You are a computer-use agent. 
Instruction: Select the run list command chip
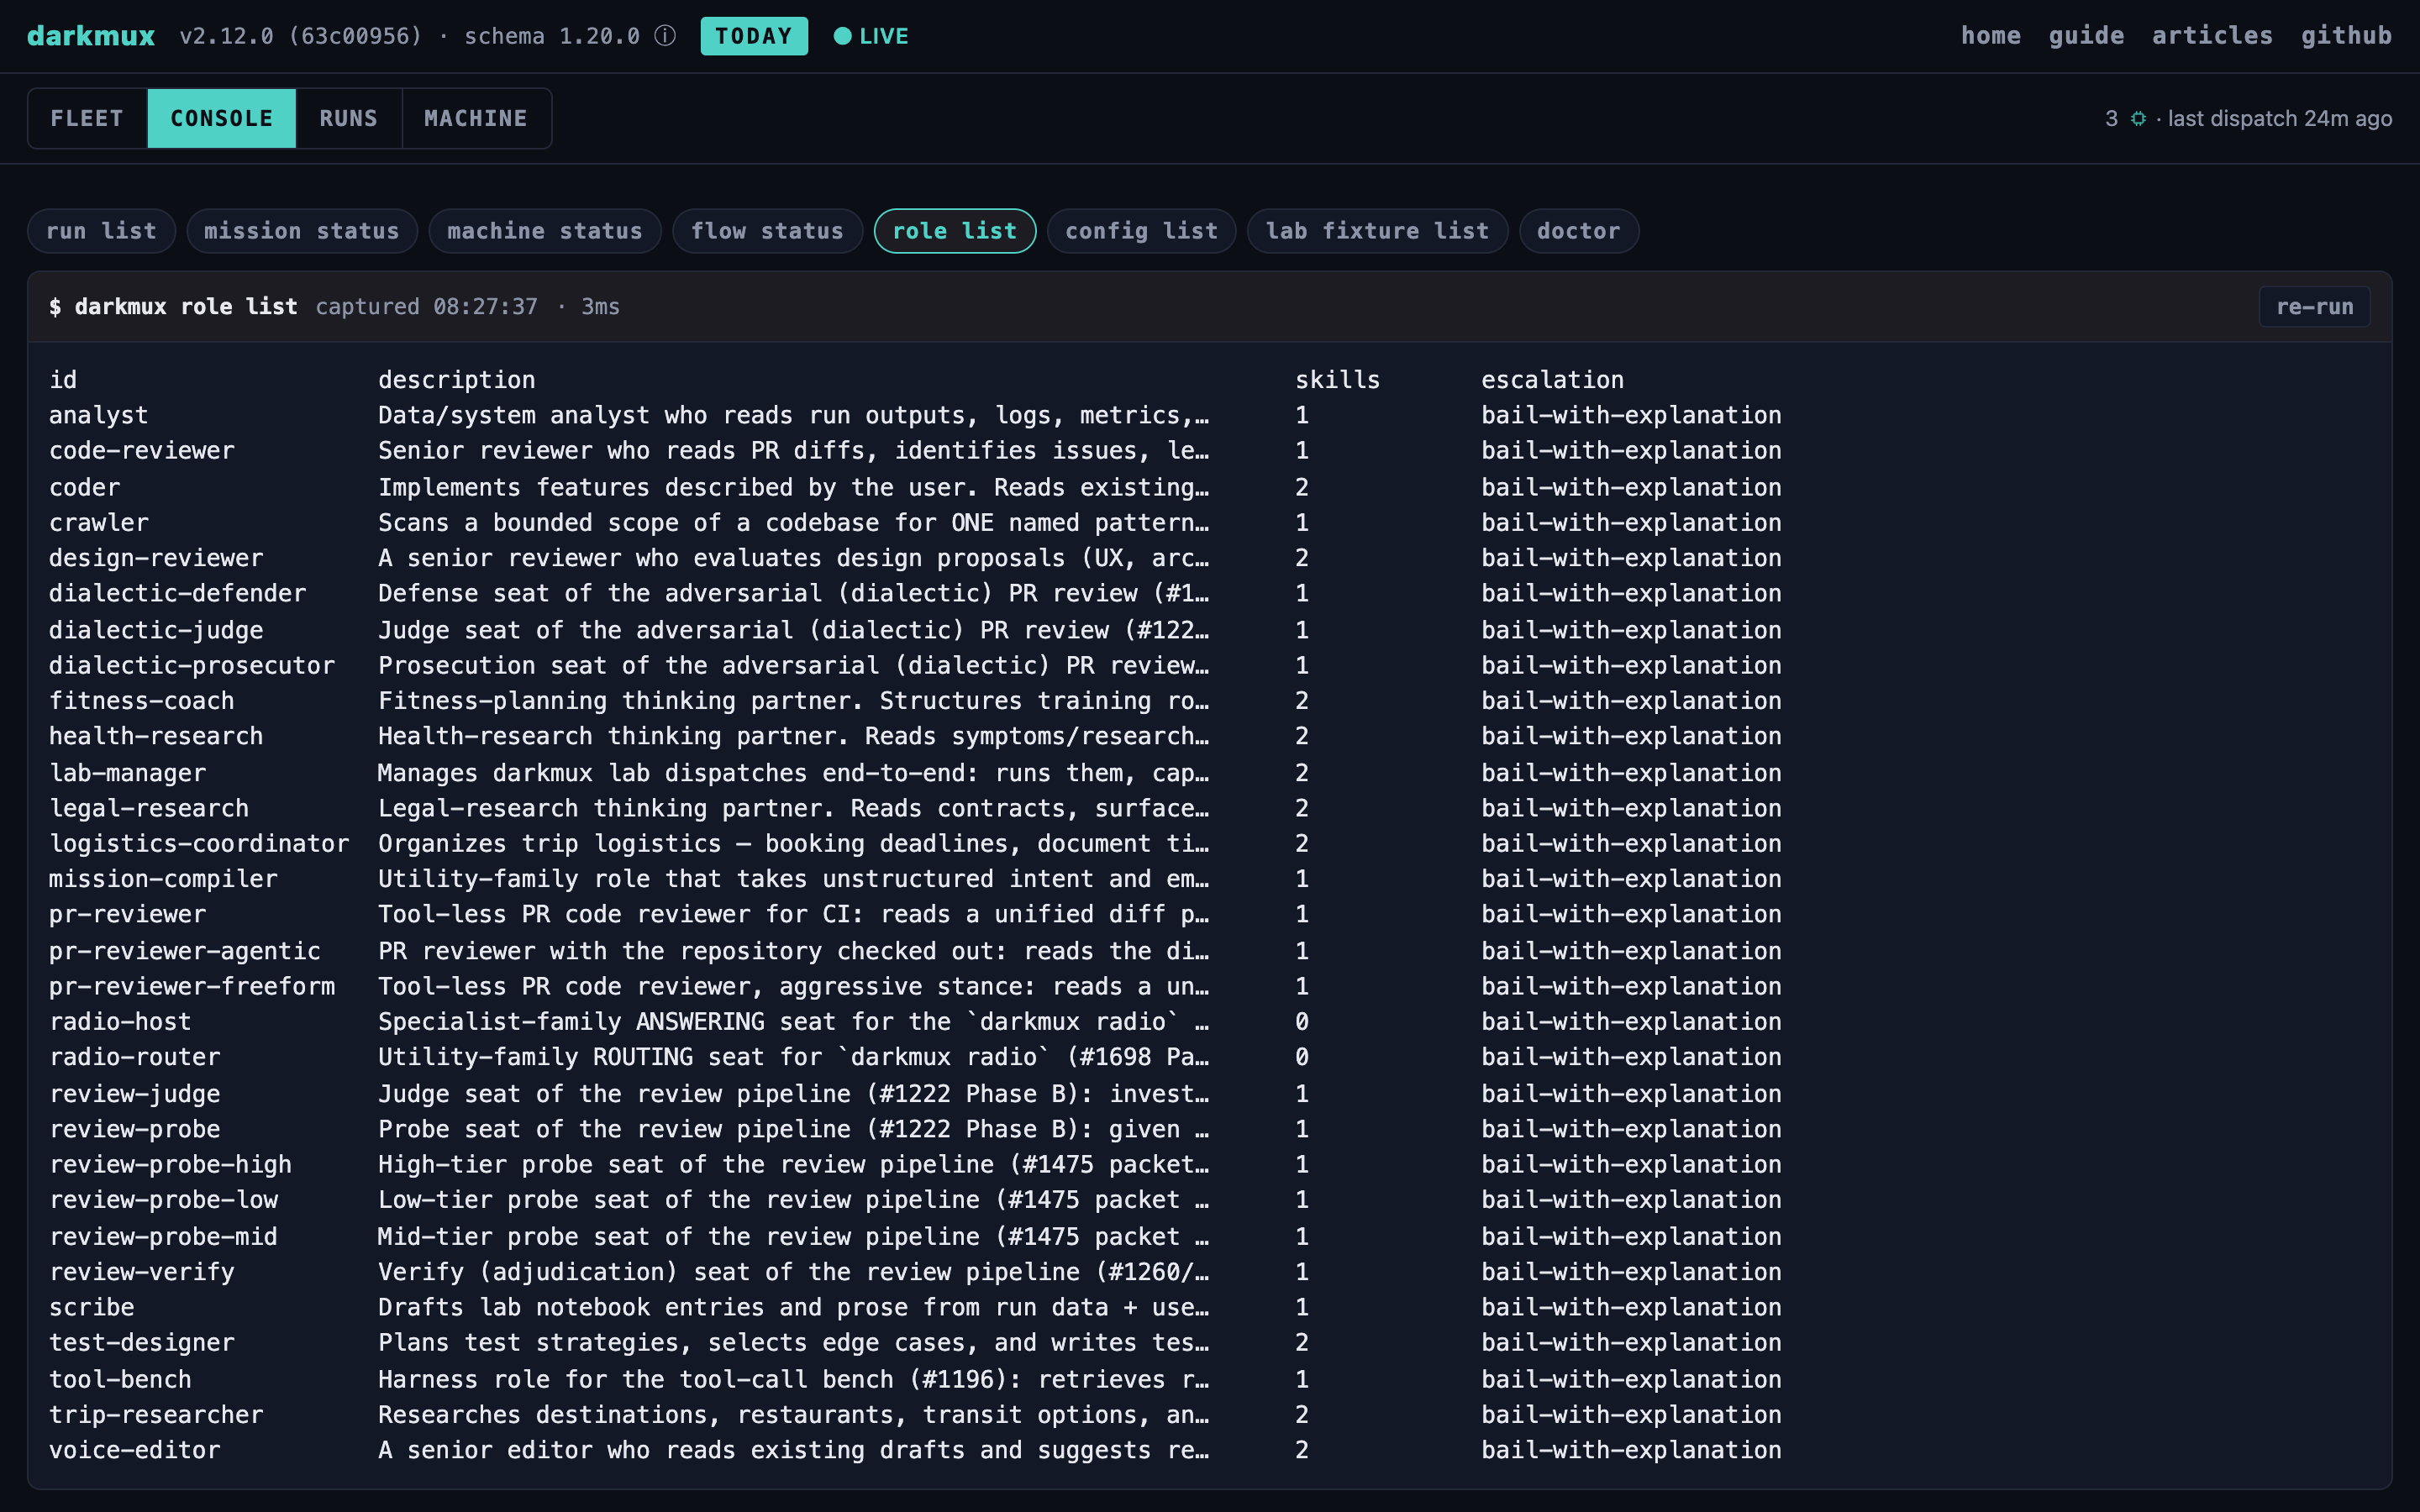[101, 231]
